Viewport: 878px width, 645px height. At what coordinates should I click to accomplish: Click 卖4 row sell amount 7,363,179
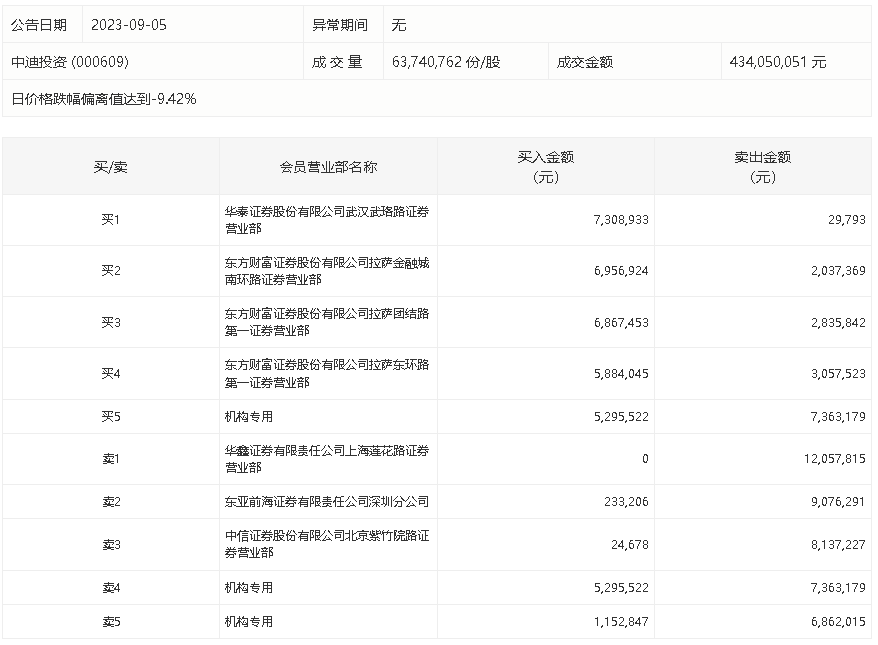[838, 587]
